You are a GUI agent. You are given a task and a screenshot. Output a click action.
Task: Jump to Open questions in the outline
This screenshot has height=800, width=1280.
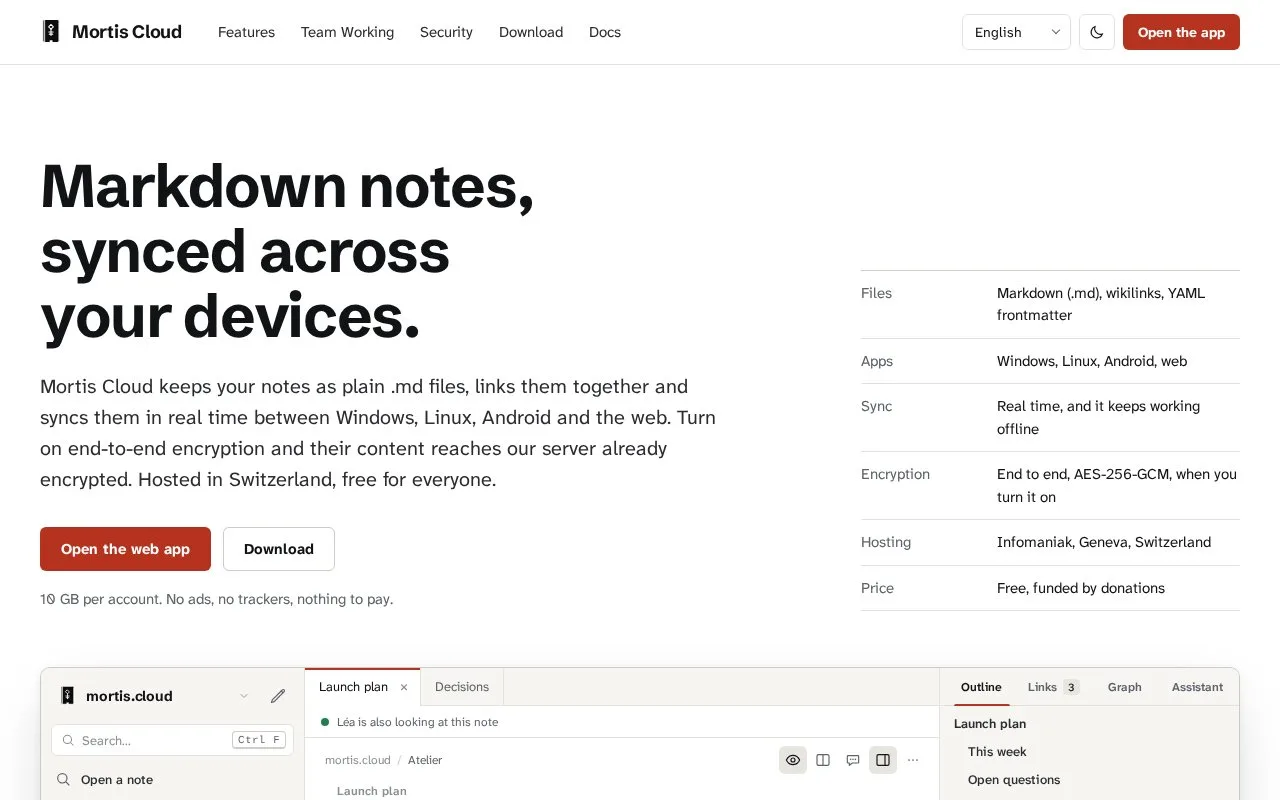point(1014,780)
